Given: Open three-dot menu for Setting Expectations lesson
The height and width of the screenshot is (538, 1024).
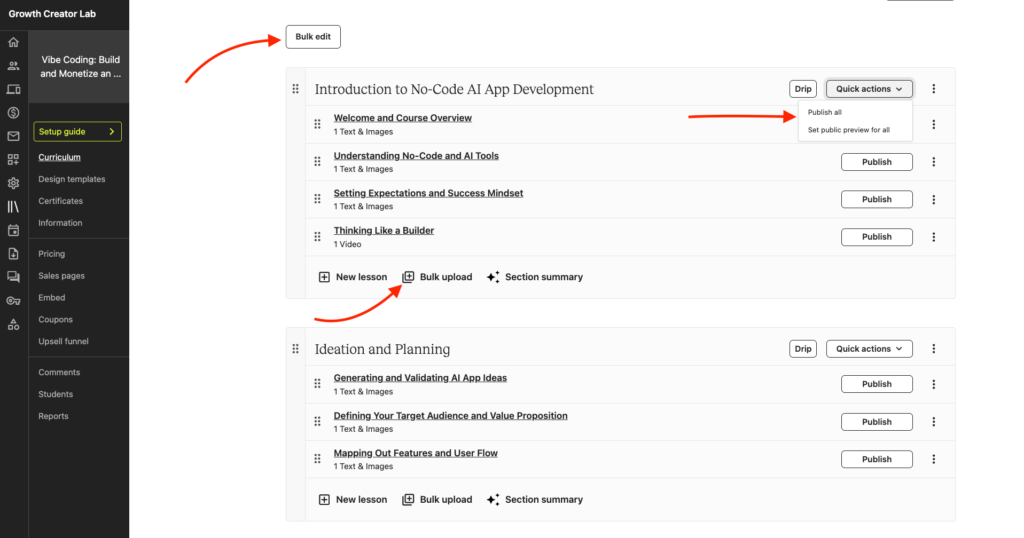Looking at the screenshot, I should coord(933,199).
